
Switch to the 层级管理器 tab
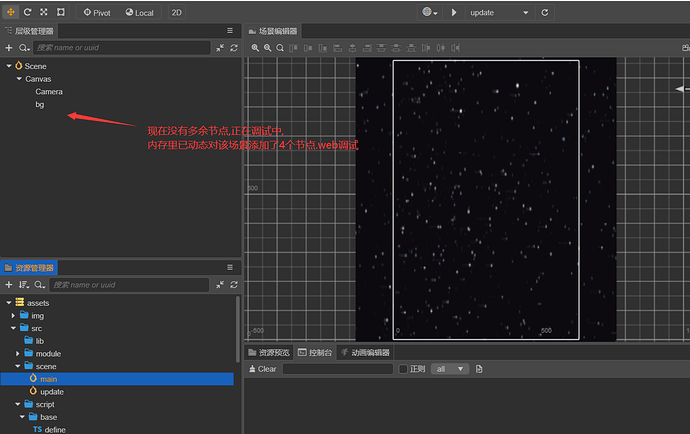point(29,31)
